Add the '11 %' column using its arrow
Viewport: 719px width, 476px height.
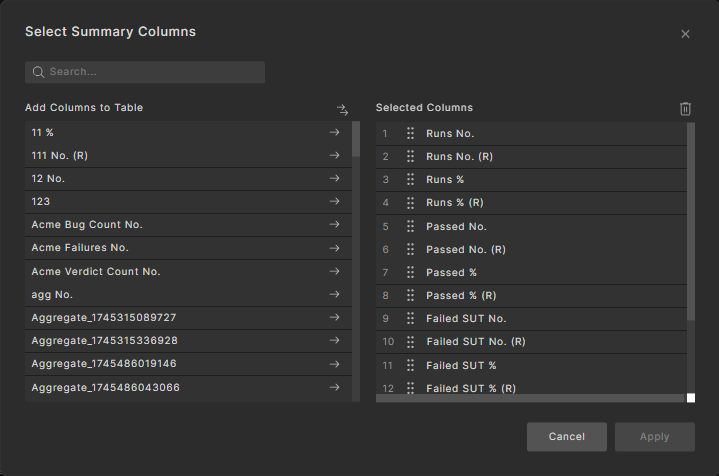coord(335,132)
